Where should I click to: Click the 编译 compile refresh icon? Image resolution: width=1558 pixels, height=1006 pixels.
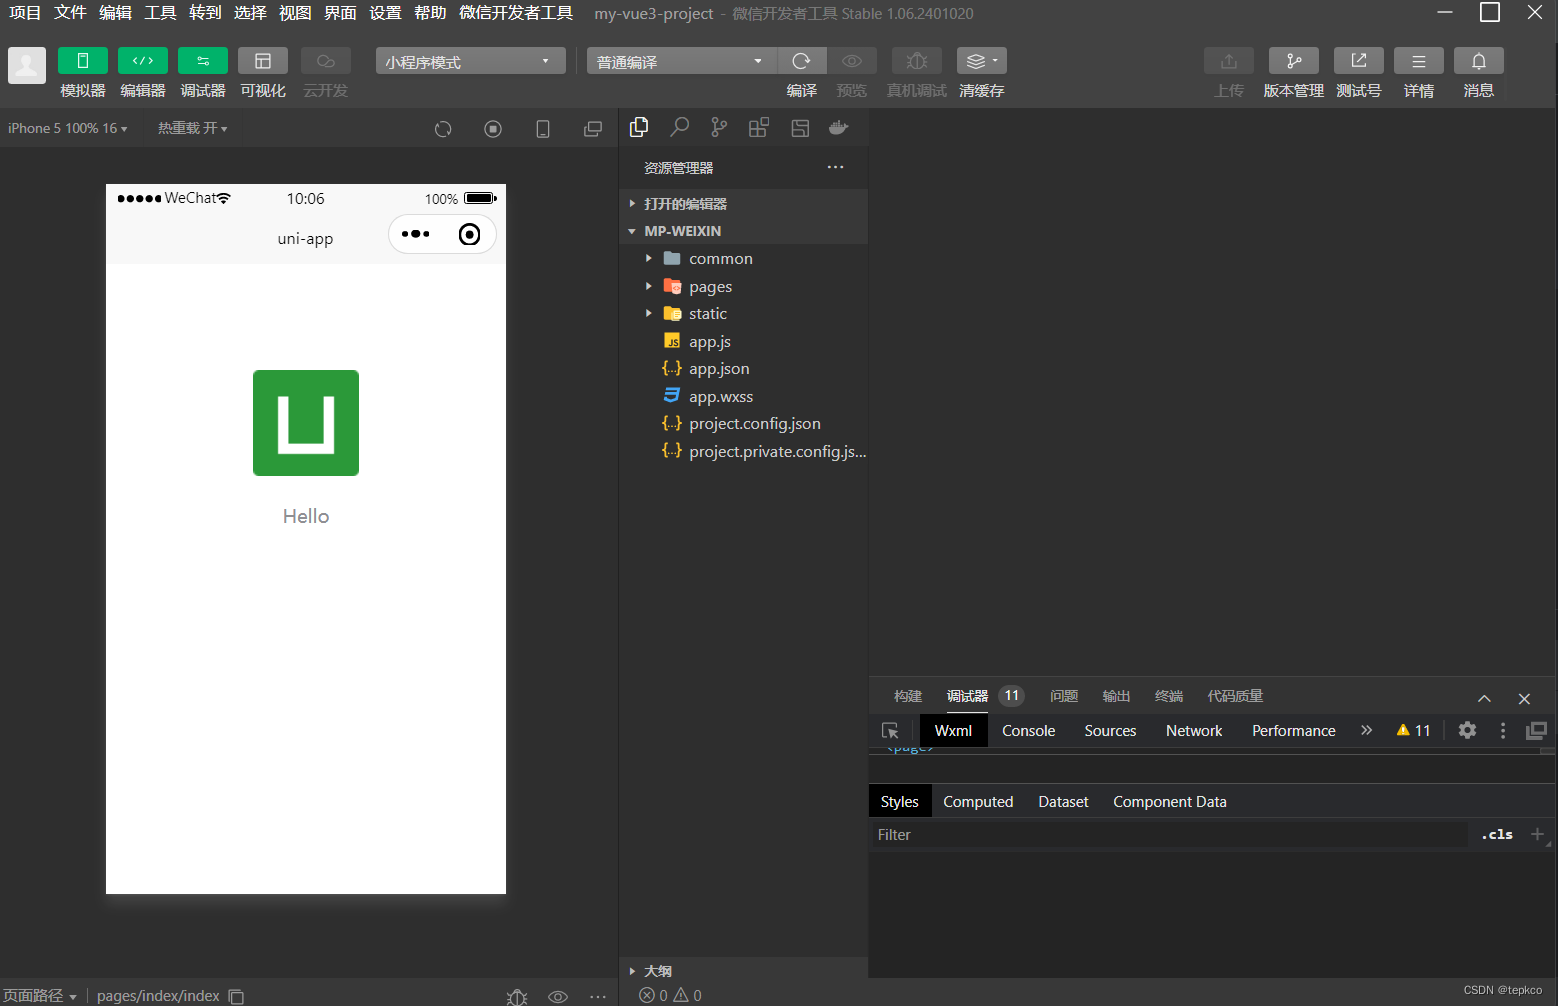click(x=802, y=61)
